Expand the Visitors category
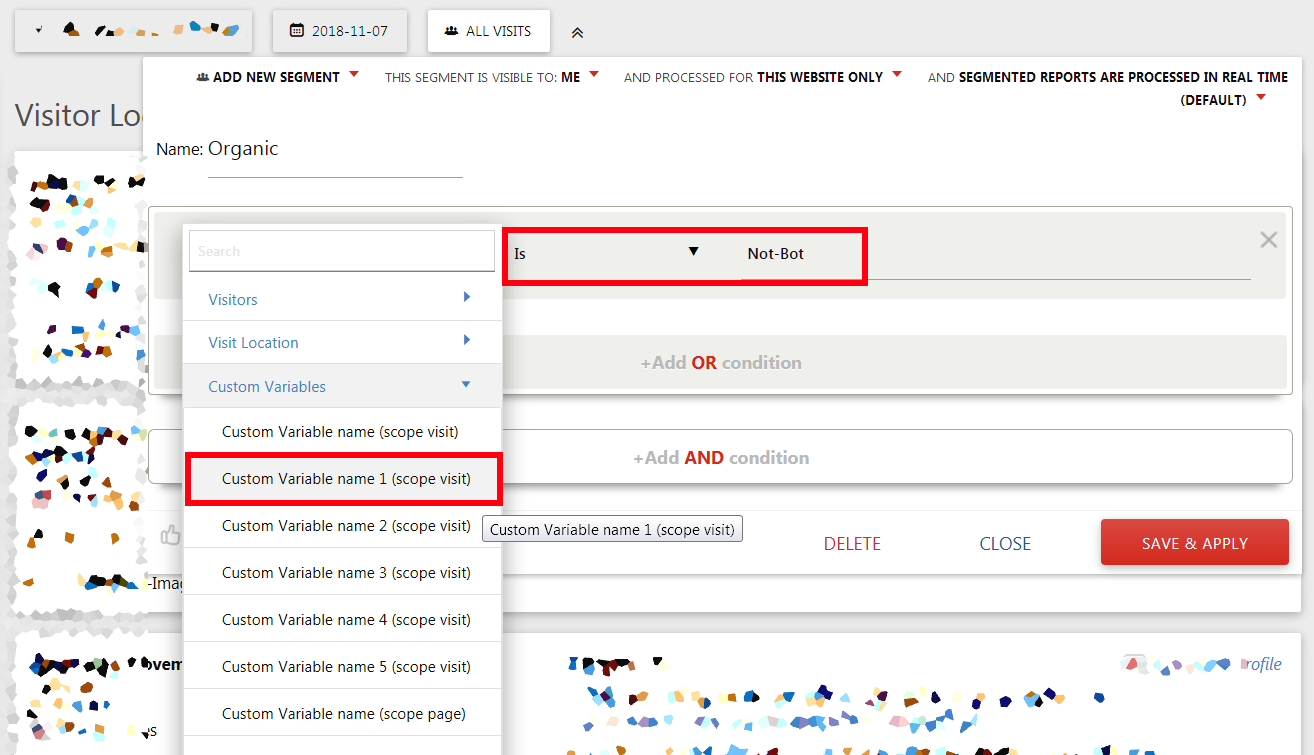Screen dimensions: 1314x755 point(340,299)
